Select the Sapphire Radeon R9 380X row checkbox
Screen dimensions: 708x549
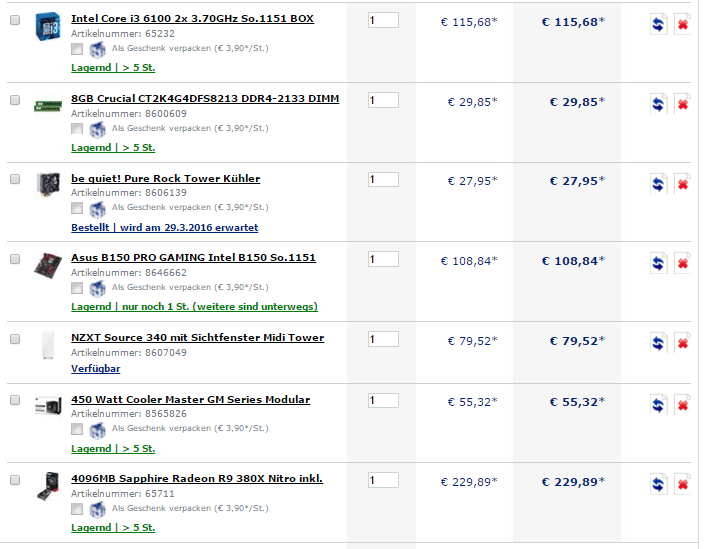pyautogui.click(x=15, y=480)
